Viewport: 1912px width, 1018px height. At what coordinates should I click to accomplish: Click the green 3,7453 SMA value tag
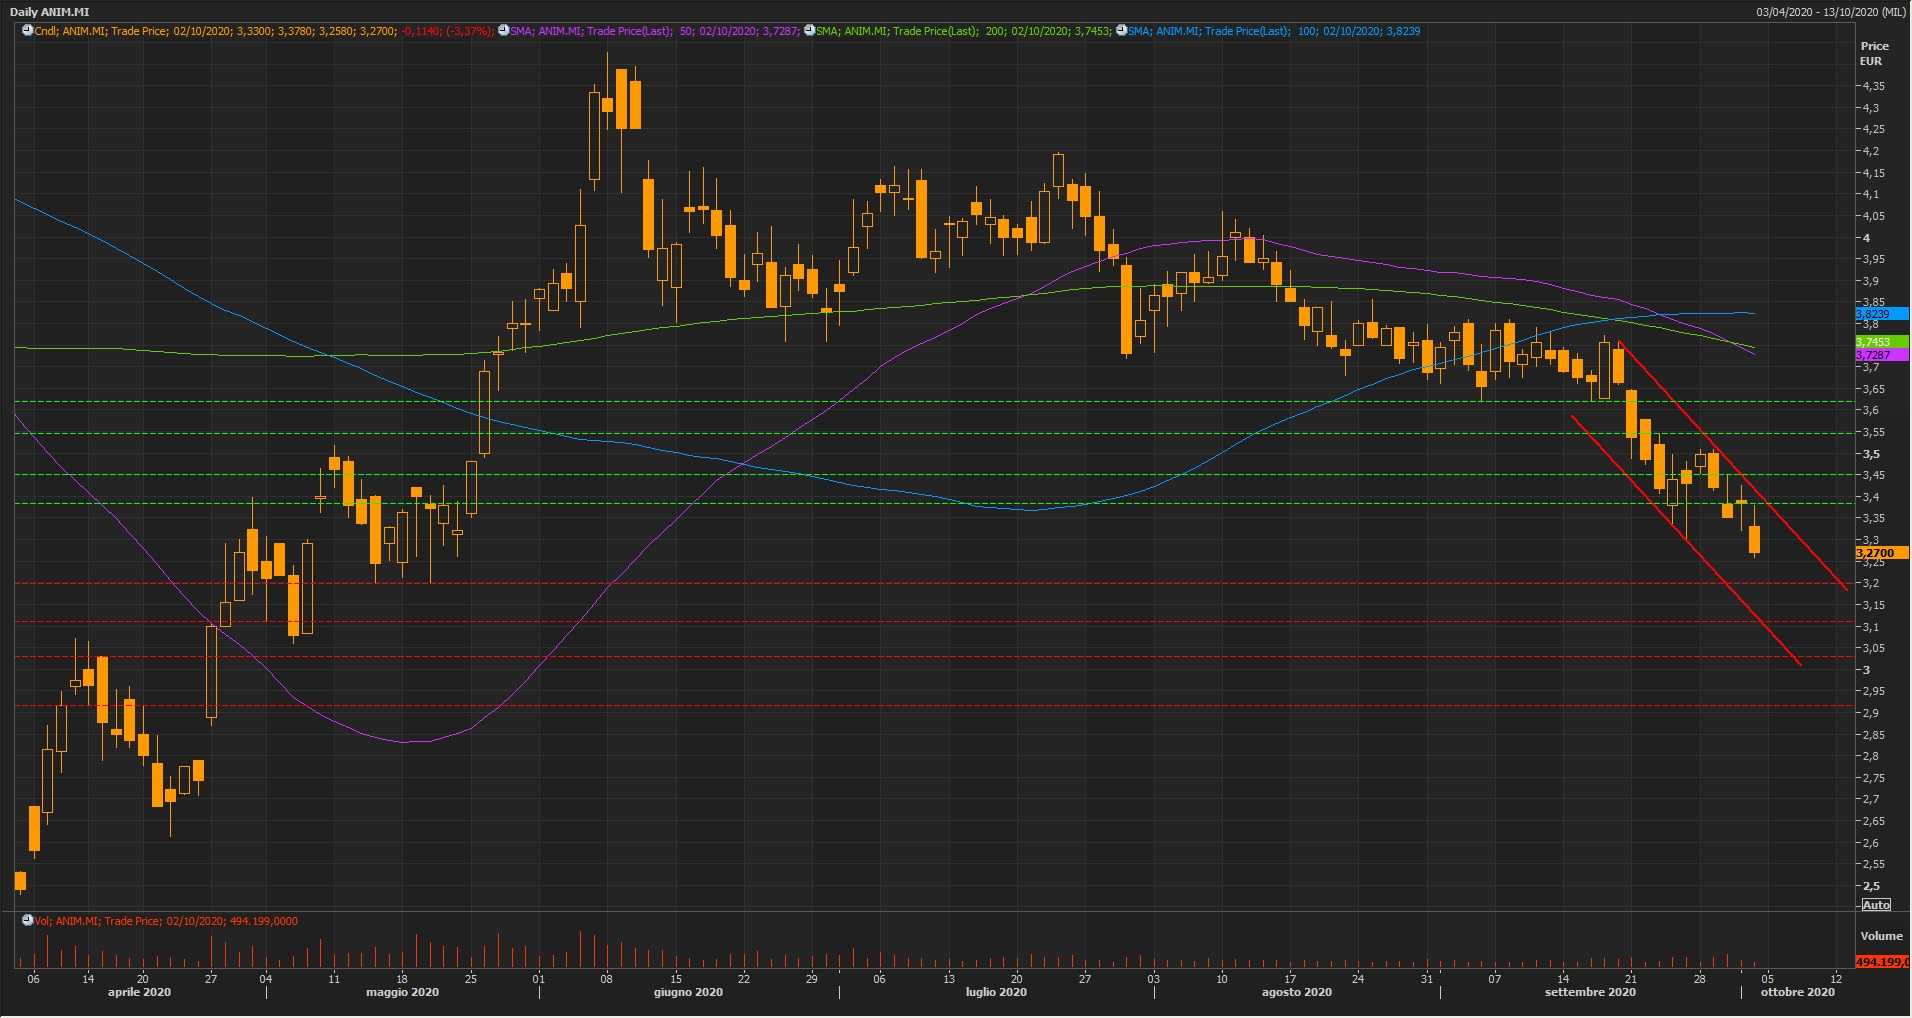click(1880, 342)
